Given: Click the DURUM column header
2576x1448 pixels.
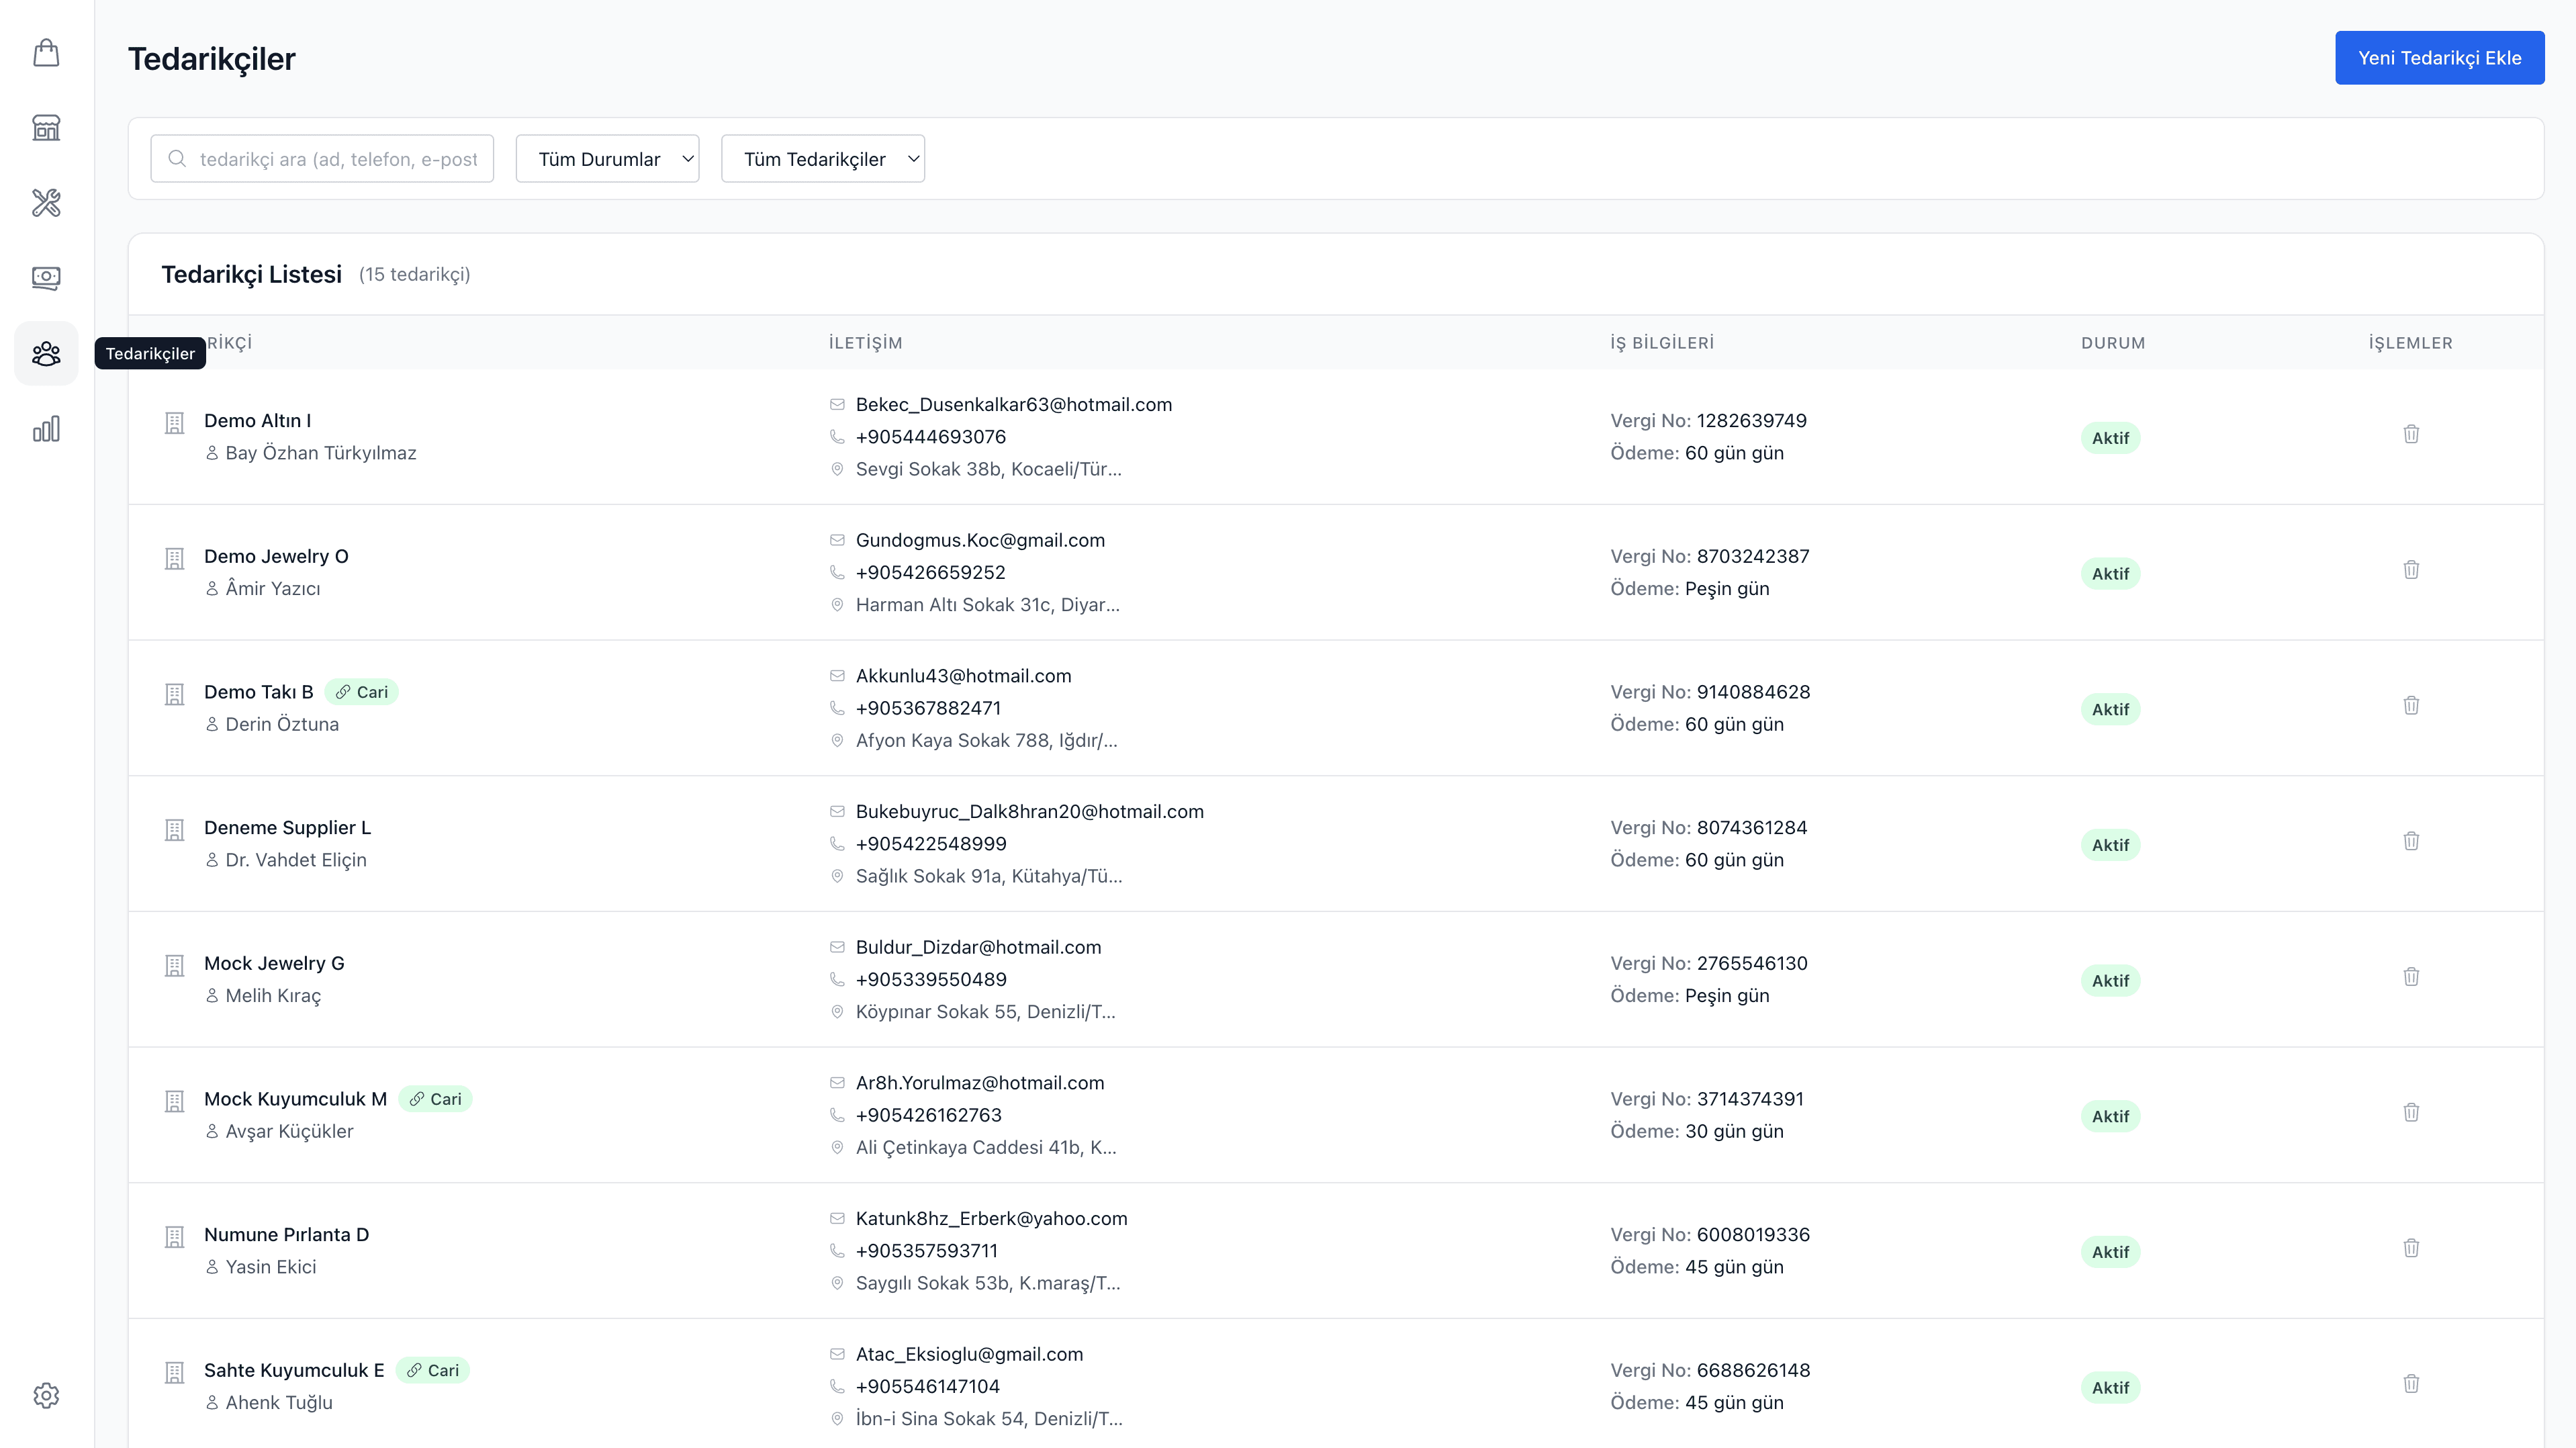Looking at the screenshot, I should [x=2113, y=343].
